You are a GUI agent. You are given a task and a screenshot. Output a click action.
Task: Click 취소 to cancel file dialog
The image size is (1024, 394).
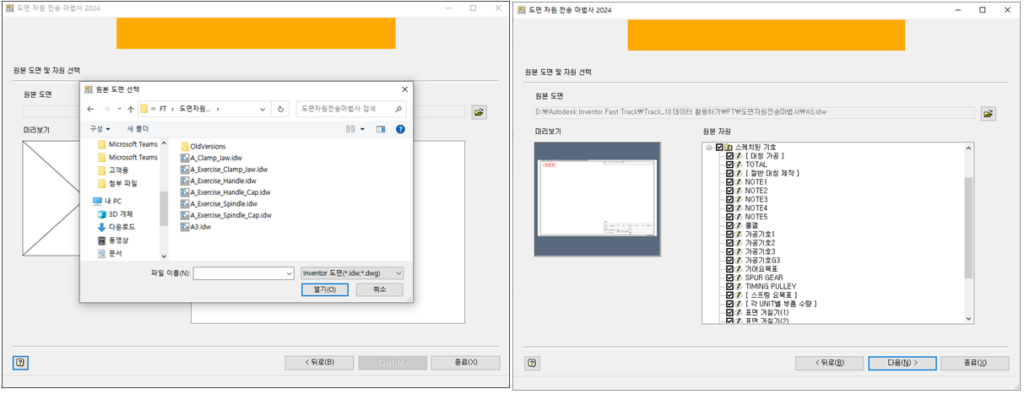click(x=379, y=289)
